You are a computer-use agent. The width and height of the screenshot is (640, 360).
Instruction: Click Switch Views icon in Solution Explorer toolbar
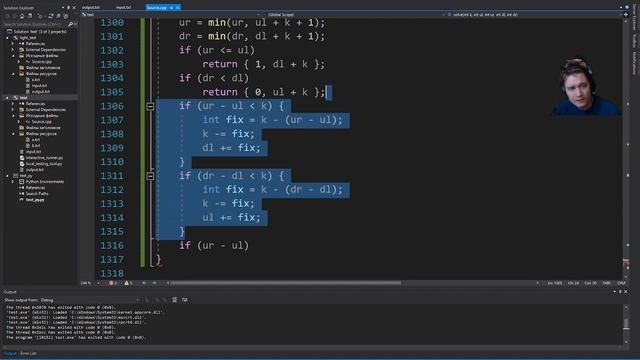point(30,16)
